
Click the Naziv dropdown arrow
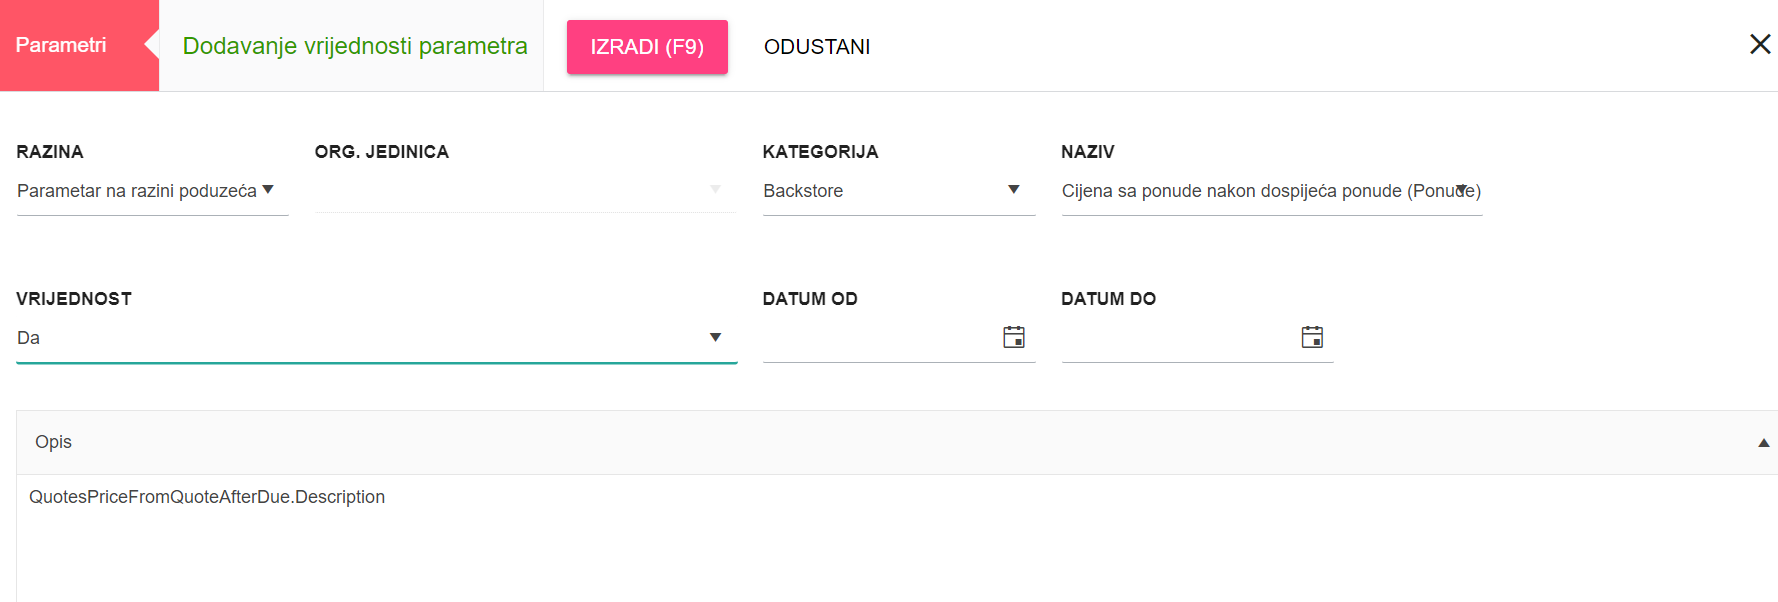(x=1461, y=190)
